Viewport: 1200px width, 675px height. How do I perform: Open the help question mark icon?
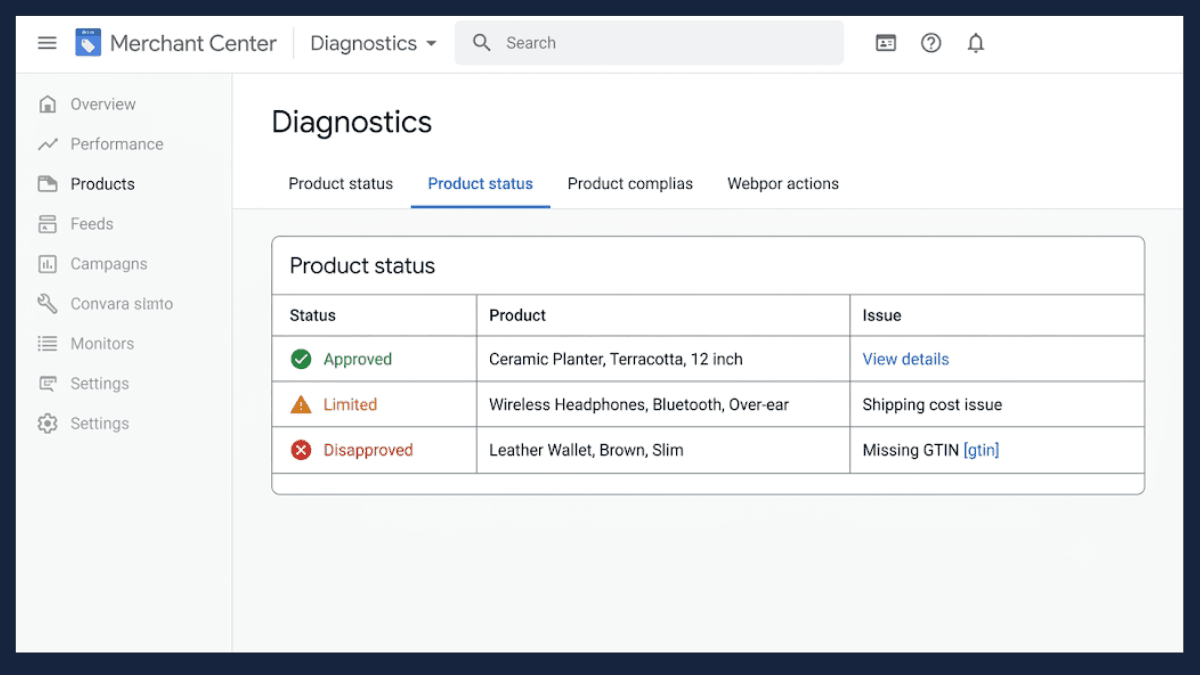pyautogui.click(x=931, y=43)
